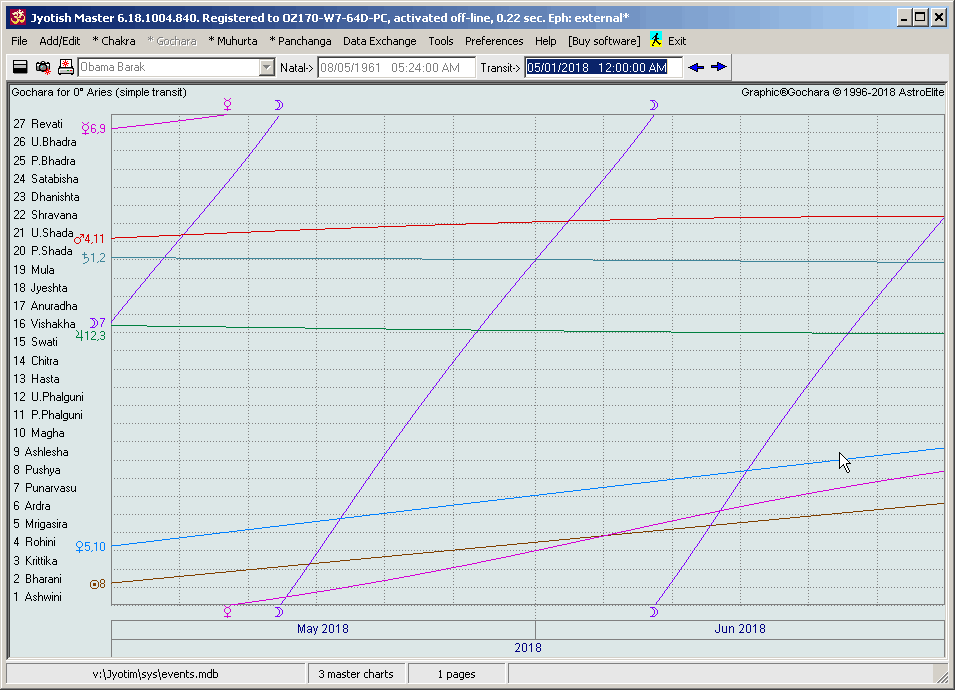Click the Natal date input field
The width and height of the screenshot is (955, 690).
(x=394, y=67)
